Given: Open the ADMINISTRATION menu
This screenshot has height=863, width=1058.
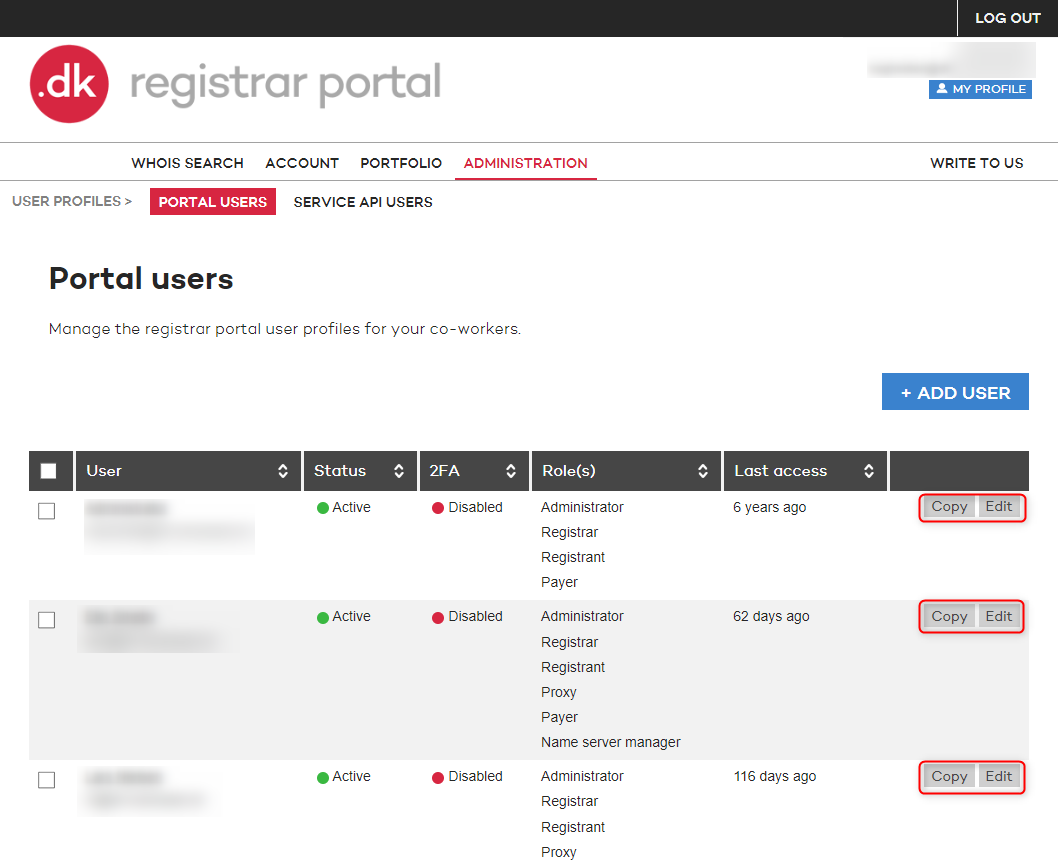Looking at the screenshot, I should 525,162.
